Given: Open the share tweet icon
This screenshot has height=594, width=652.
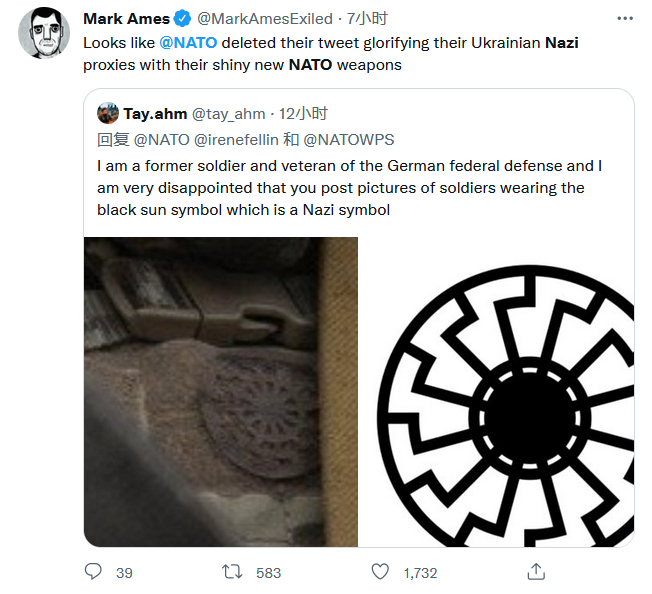Looking at the screenshot, I should (536, 571).
